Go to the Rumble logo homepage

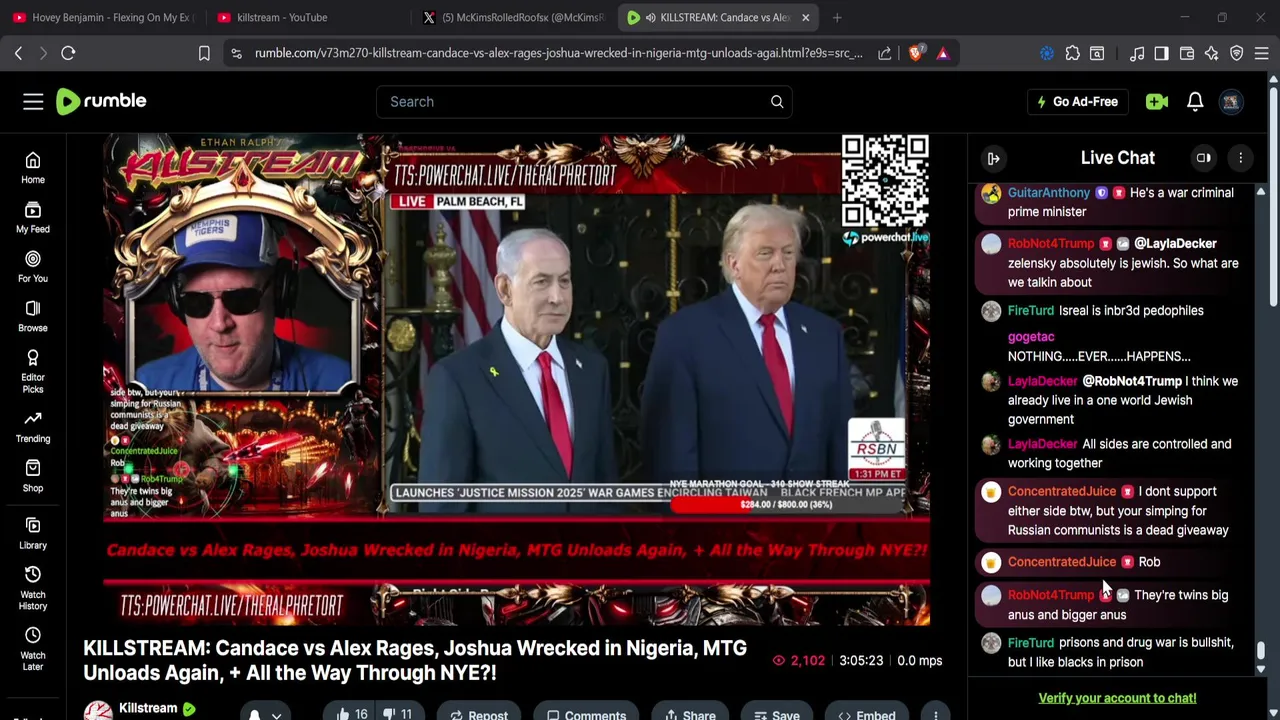click(x=101, y=101)
